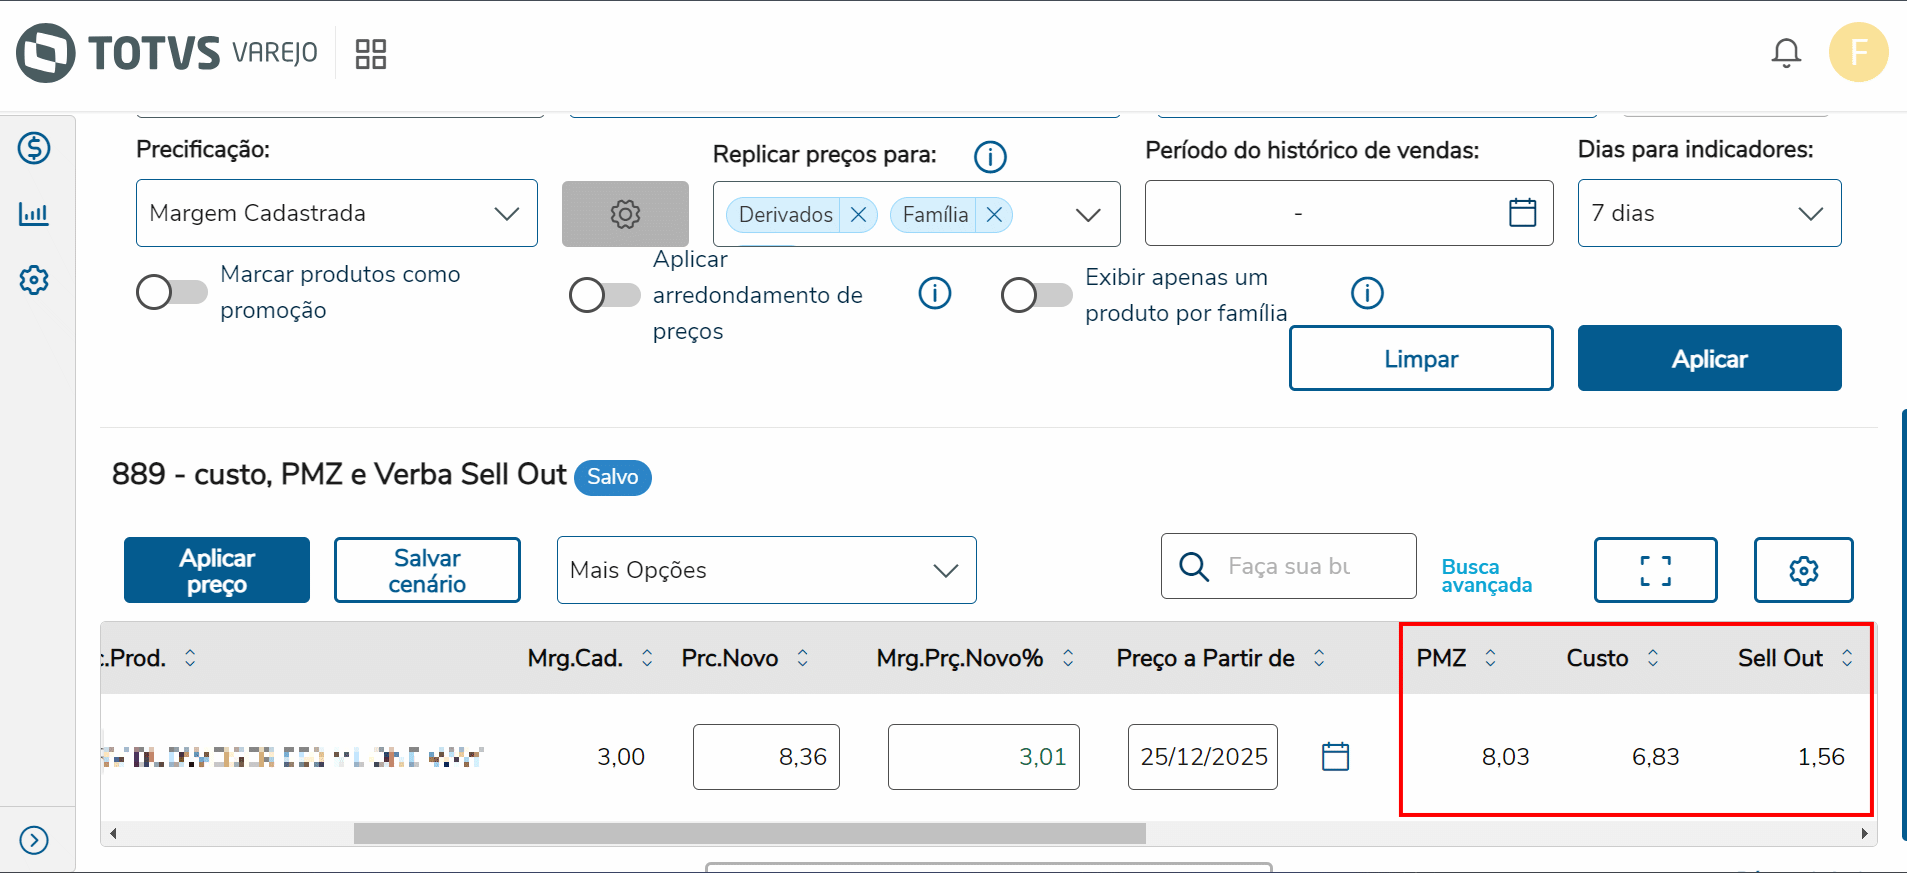The height and width of the screenshot is (873, 1907).
Task: Enable Aplicar arredondamento de preços switch
Action: click(x=604, y=295)
